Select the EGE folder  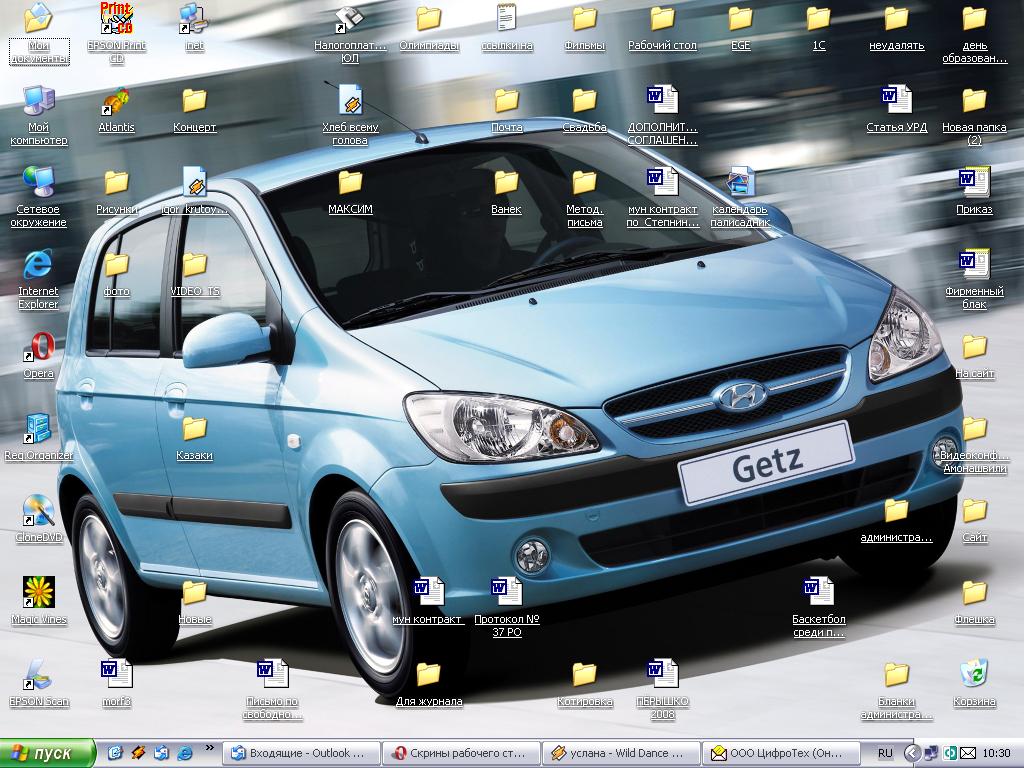(740, 27)
